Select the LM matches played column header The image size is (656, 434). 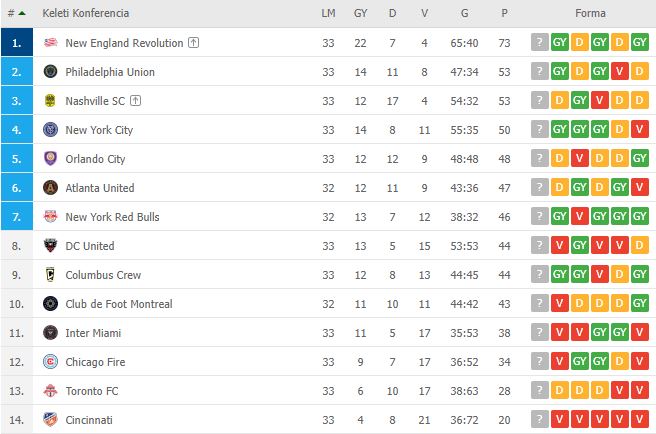point(328,13)
